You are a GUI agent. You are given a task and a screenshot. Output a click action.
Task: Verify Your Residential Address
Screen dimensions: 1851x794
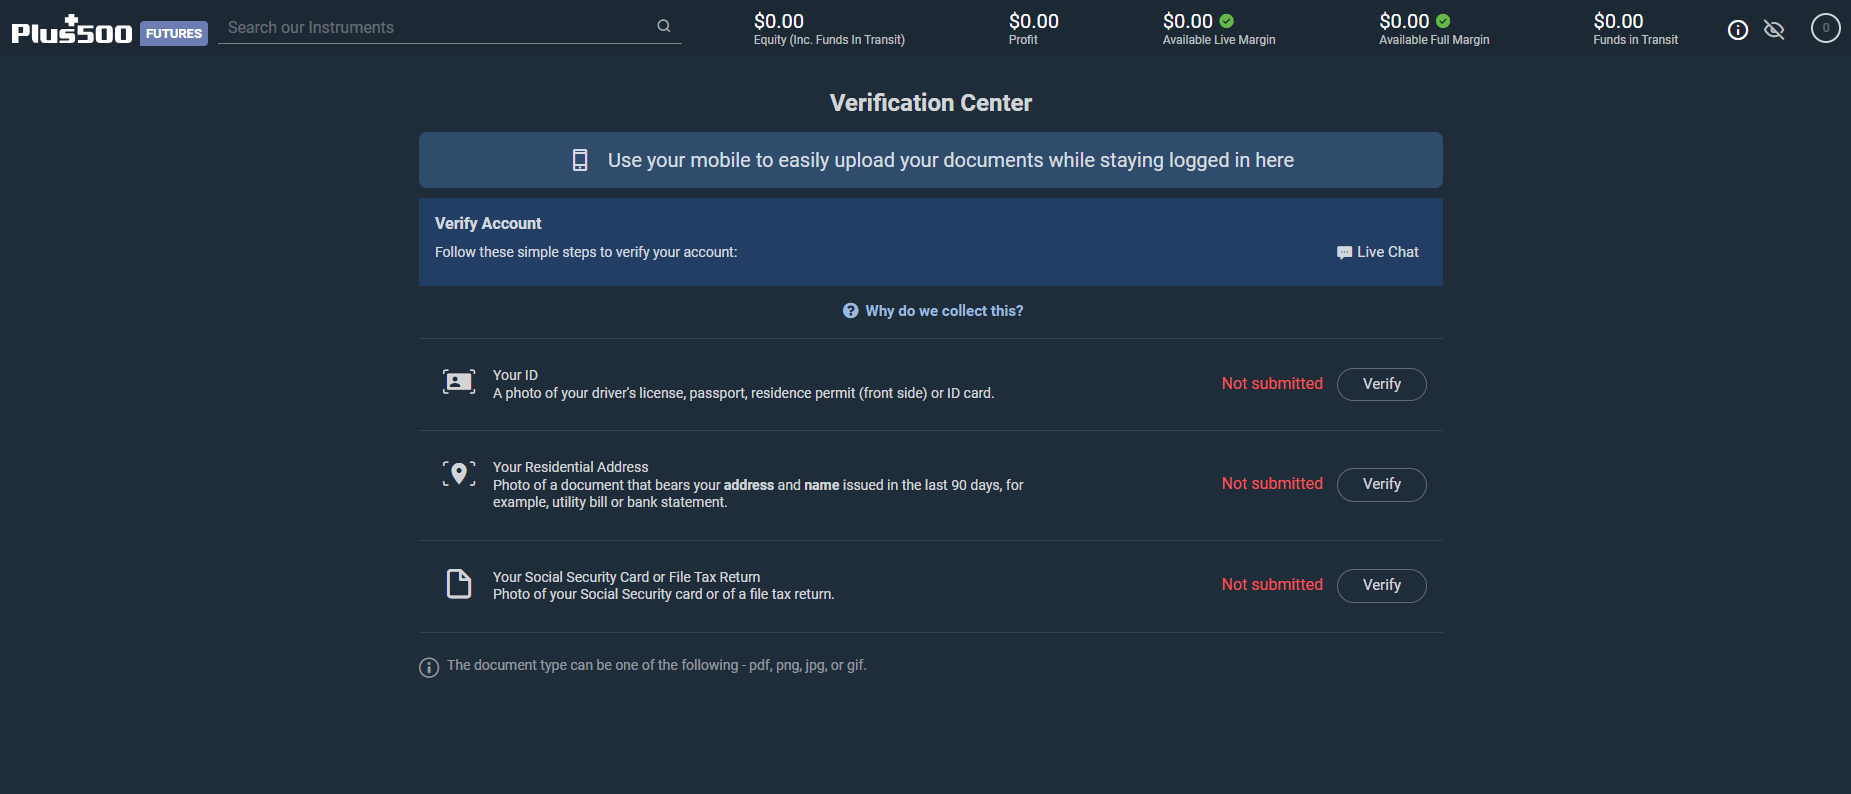[1382, 484]
